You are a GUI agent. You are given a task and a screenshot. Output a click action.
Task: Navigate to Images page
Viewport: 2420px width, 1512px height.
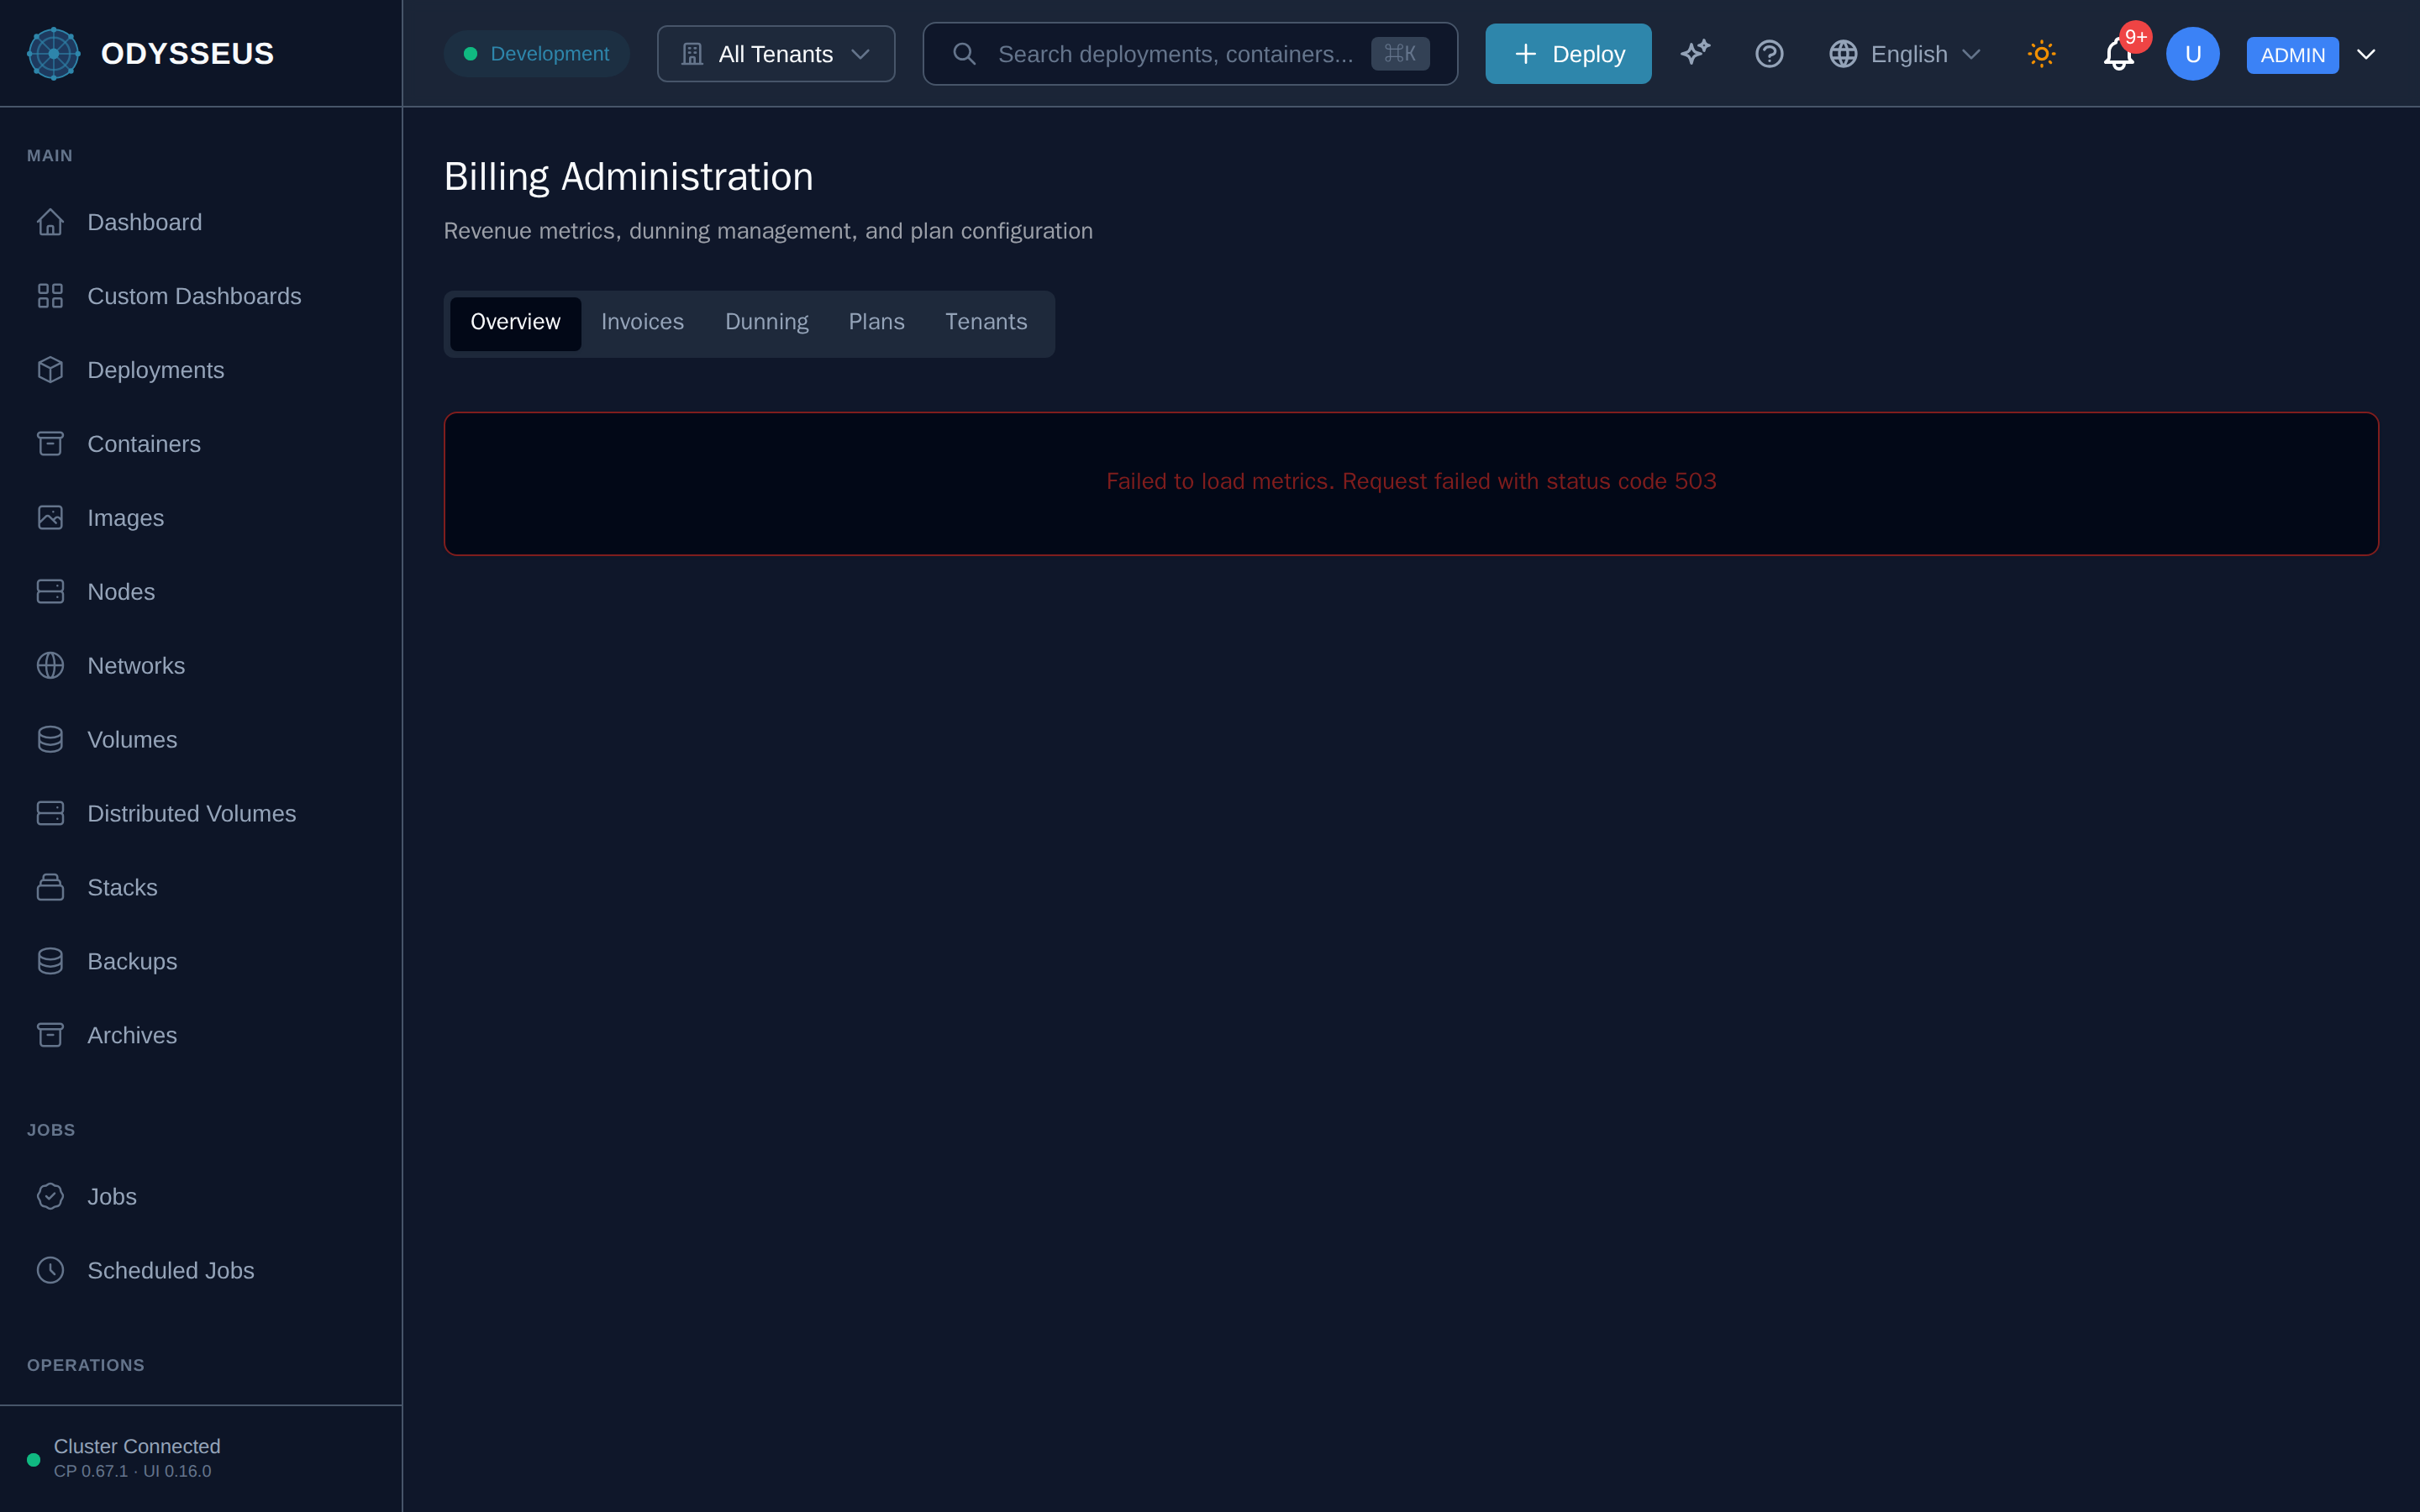(201, 518)
